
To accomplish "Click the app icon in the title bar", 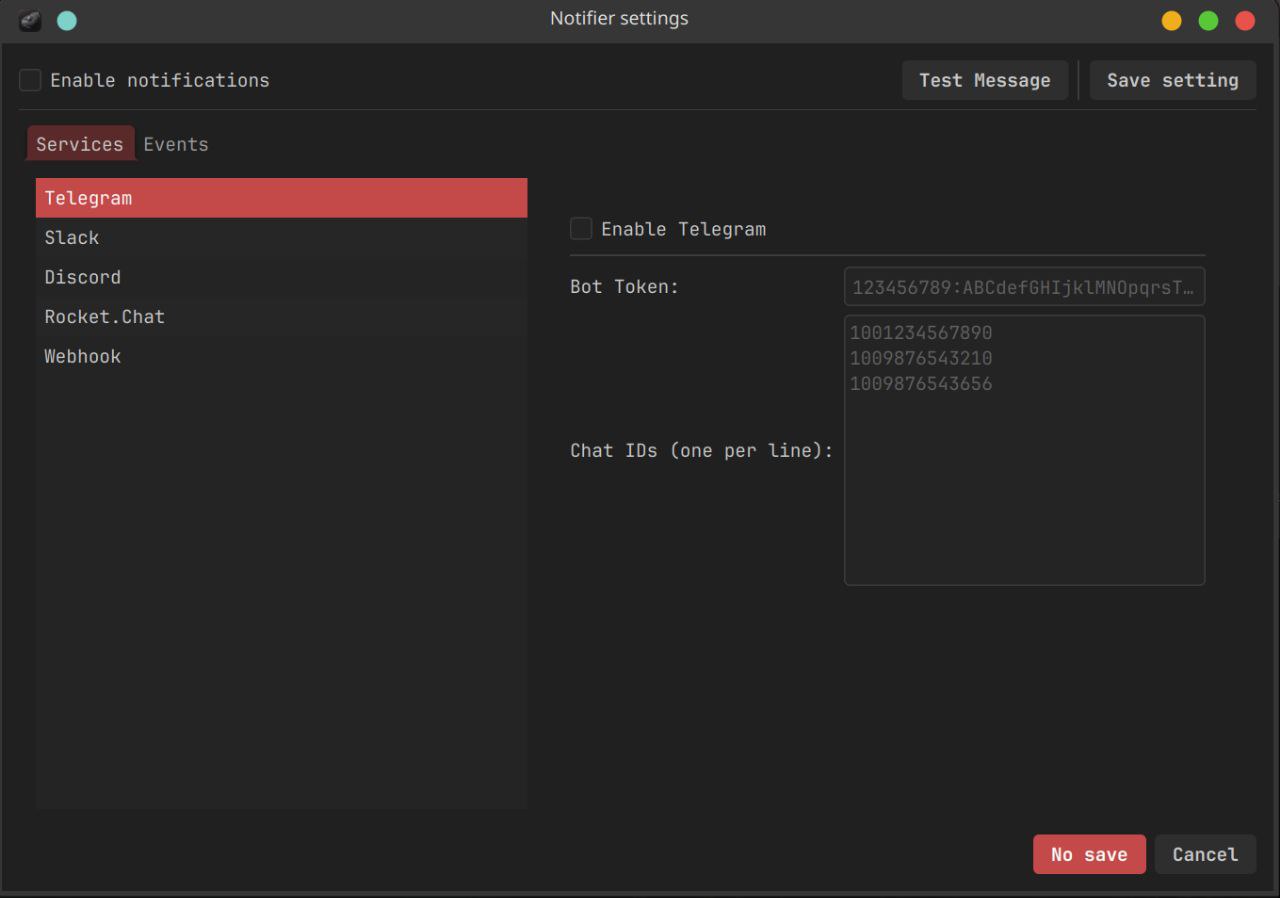I will pos(30,20).
